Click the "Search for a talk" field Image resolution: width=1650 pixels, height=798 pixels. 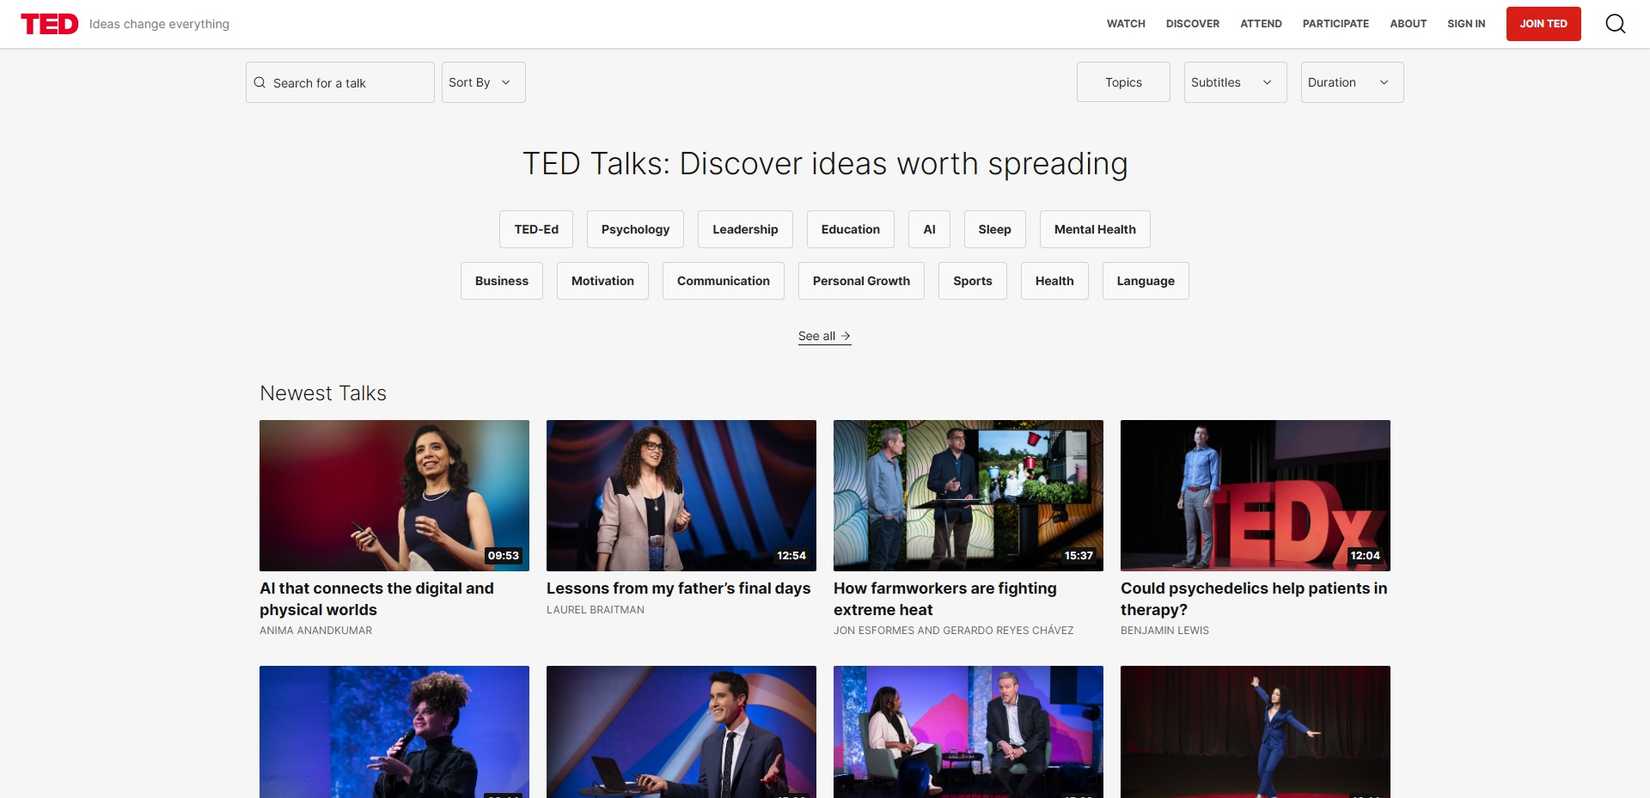[340, 83]
